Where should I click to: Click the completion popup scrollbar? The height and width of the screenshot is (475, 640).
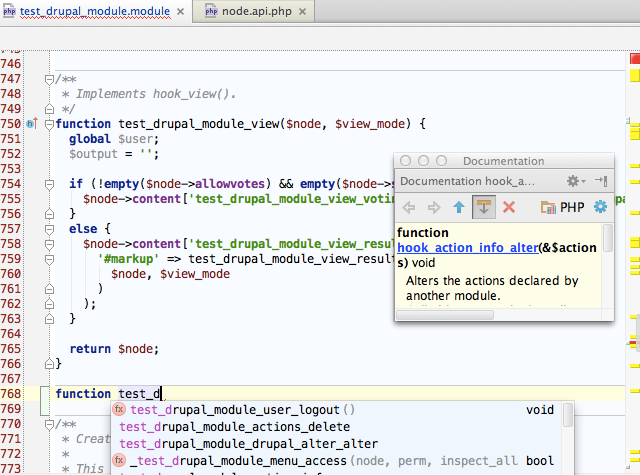pyautogui.click(x=567, y=415)
